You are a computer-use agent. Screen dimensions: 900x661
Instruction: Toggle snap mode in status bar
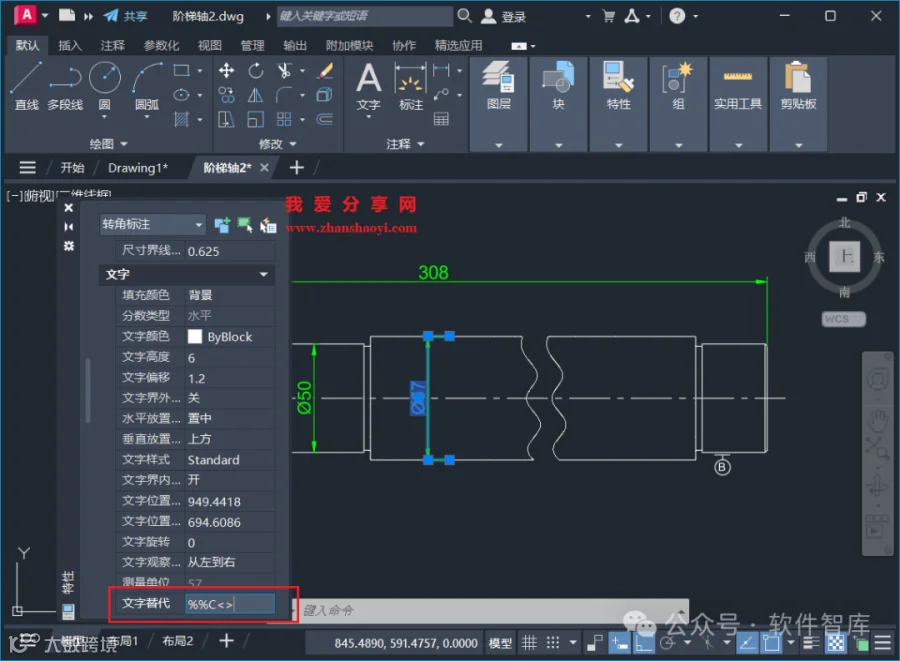(552, 643)
